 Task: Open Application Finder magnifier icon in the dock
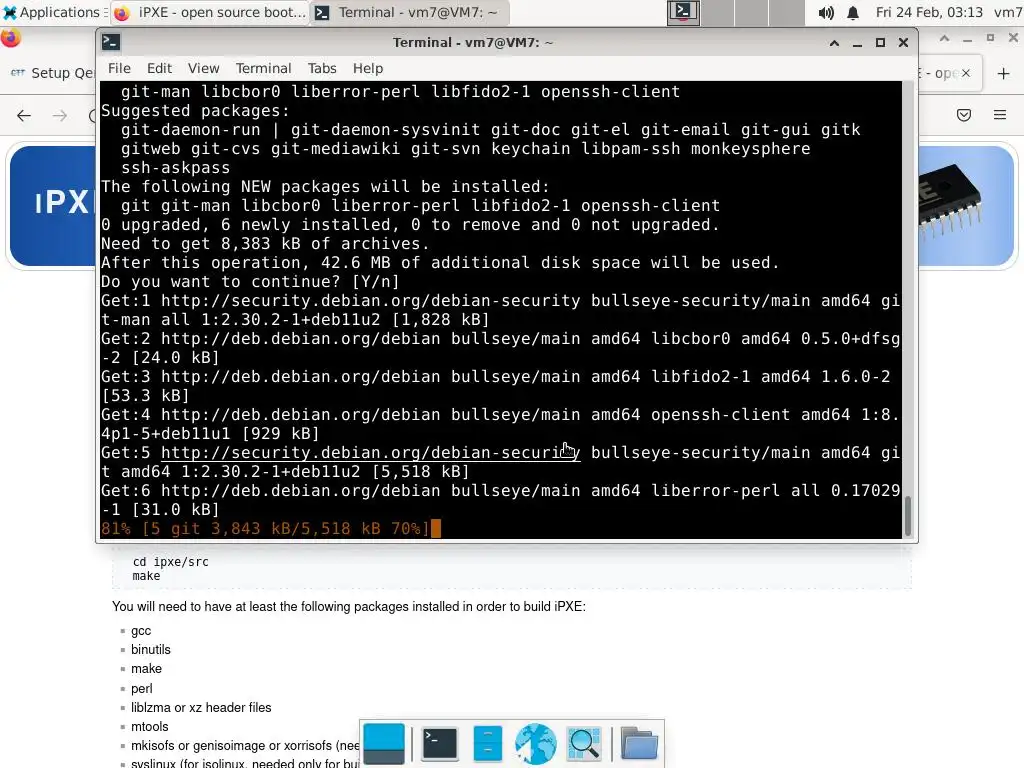[x=584, y=744]
